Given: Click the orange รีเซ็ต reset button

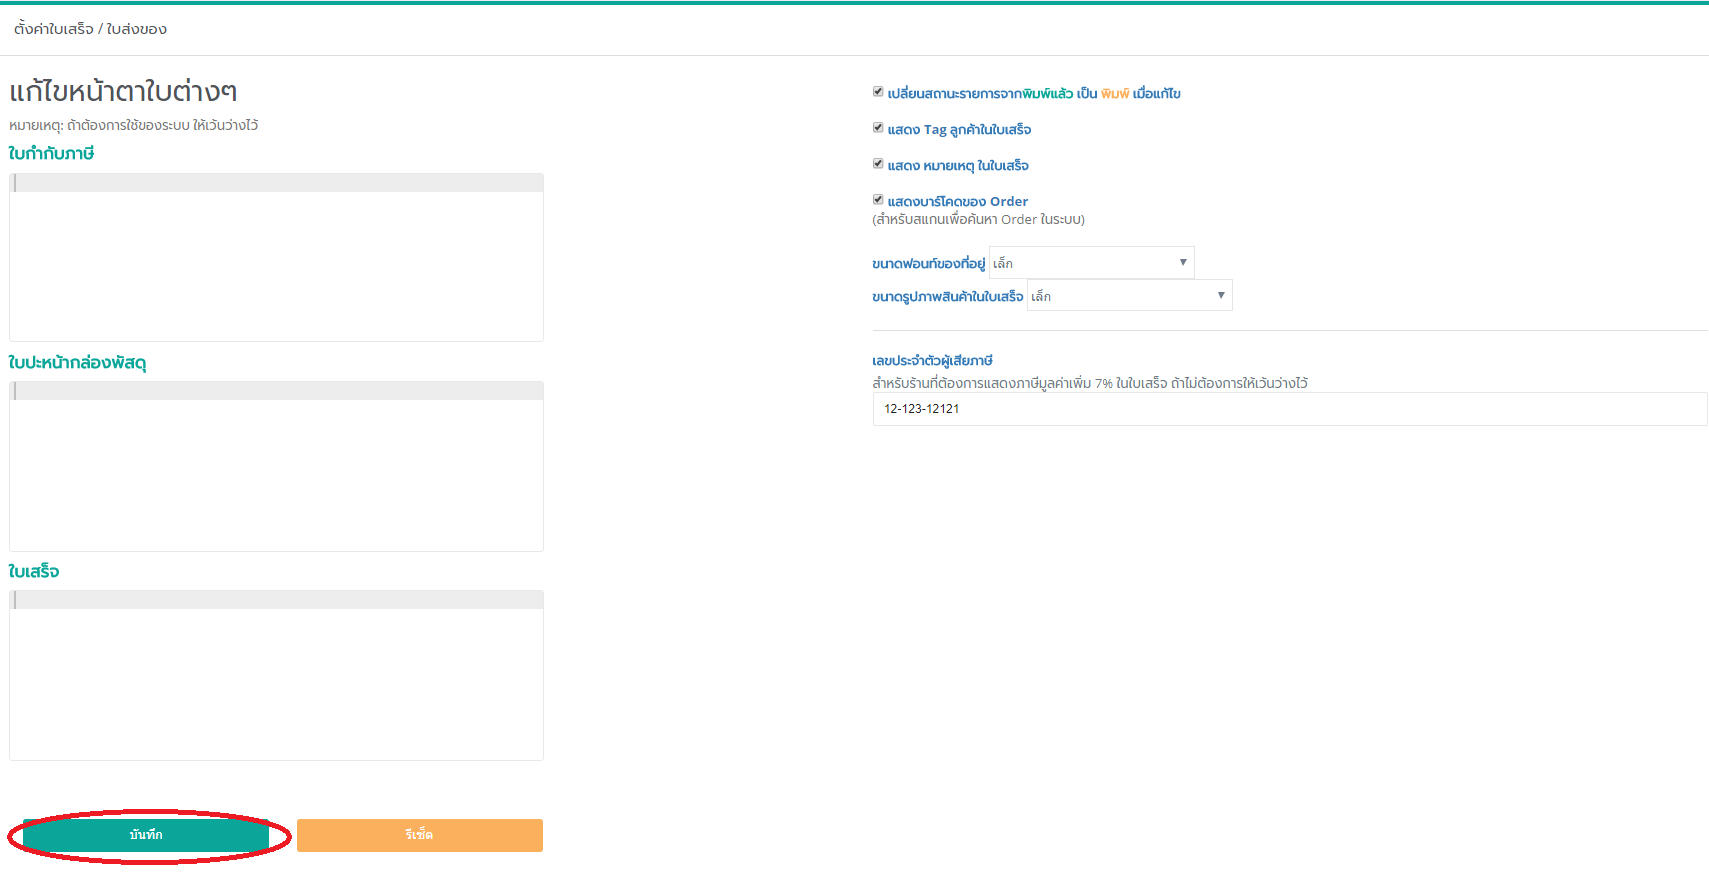Looking at the screenshot, I should (419, 835).
